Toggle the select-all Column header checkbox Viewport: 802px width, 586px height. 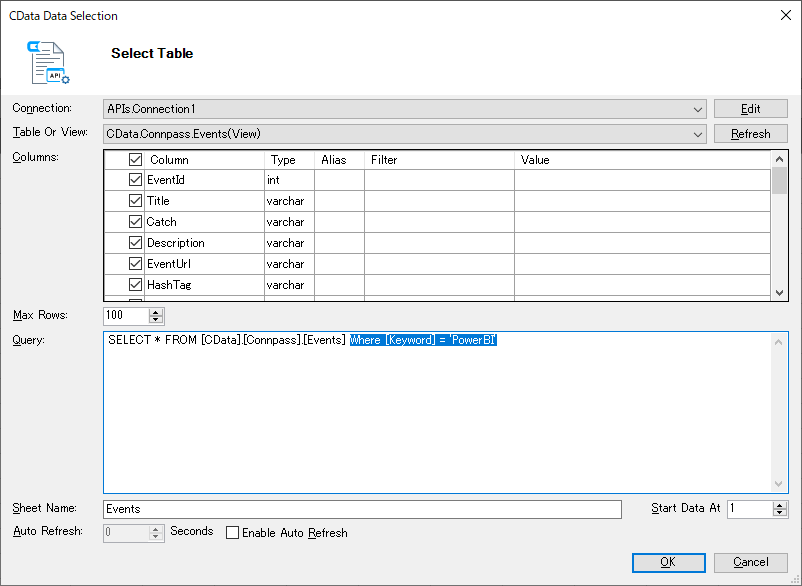click(x=136, y=159)
